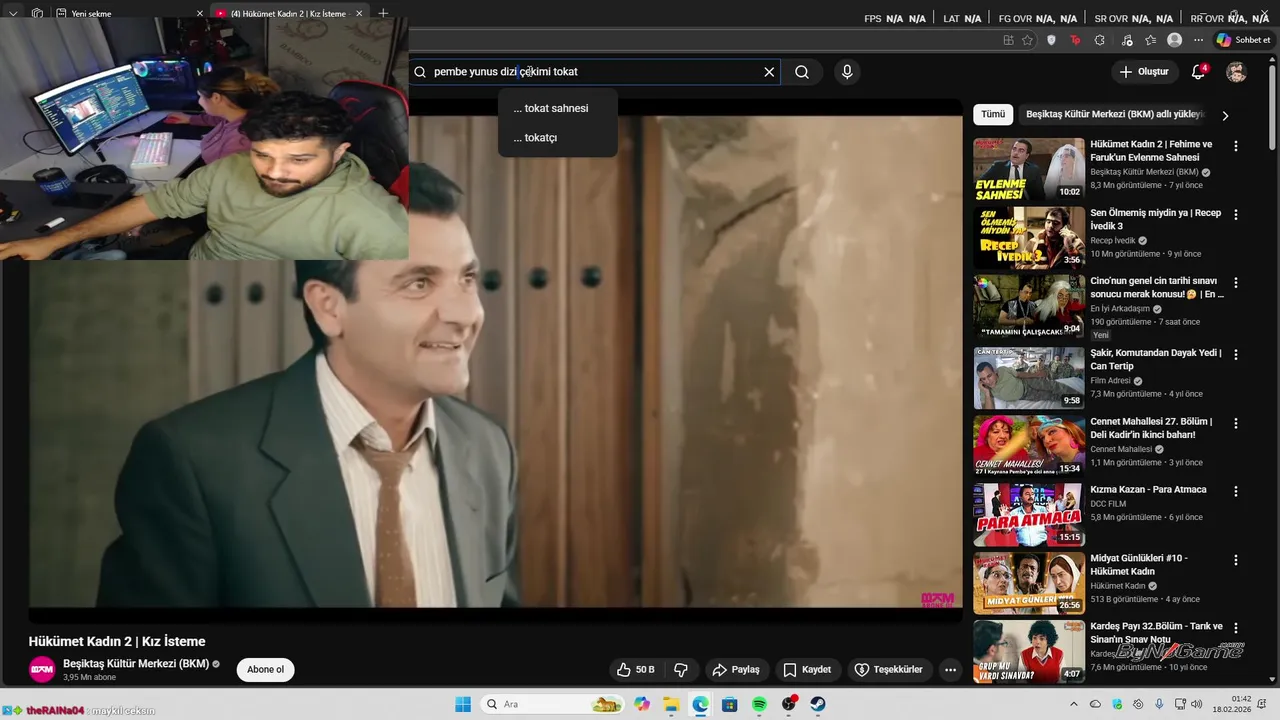The height and width of the screenshot is (720, 1280).
Task: Open YouTube notifications bell
Action: pos(1198,72)
